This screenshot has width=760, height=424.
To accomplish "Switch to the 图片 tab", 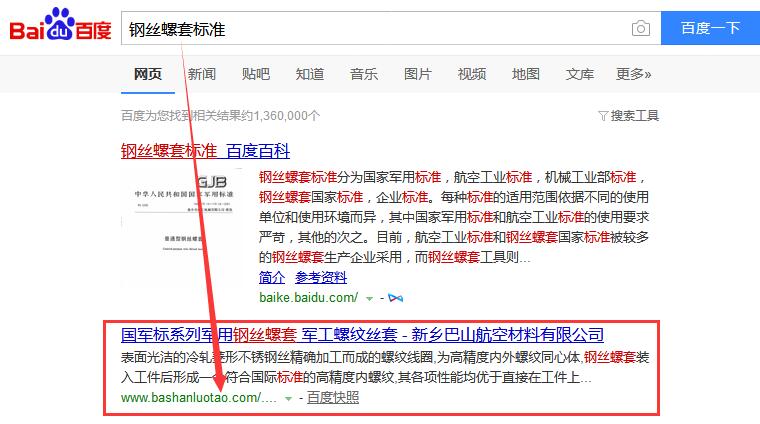I will point(417,74).
